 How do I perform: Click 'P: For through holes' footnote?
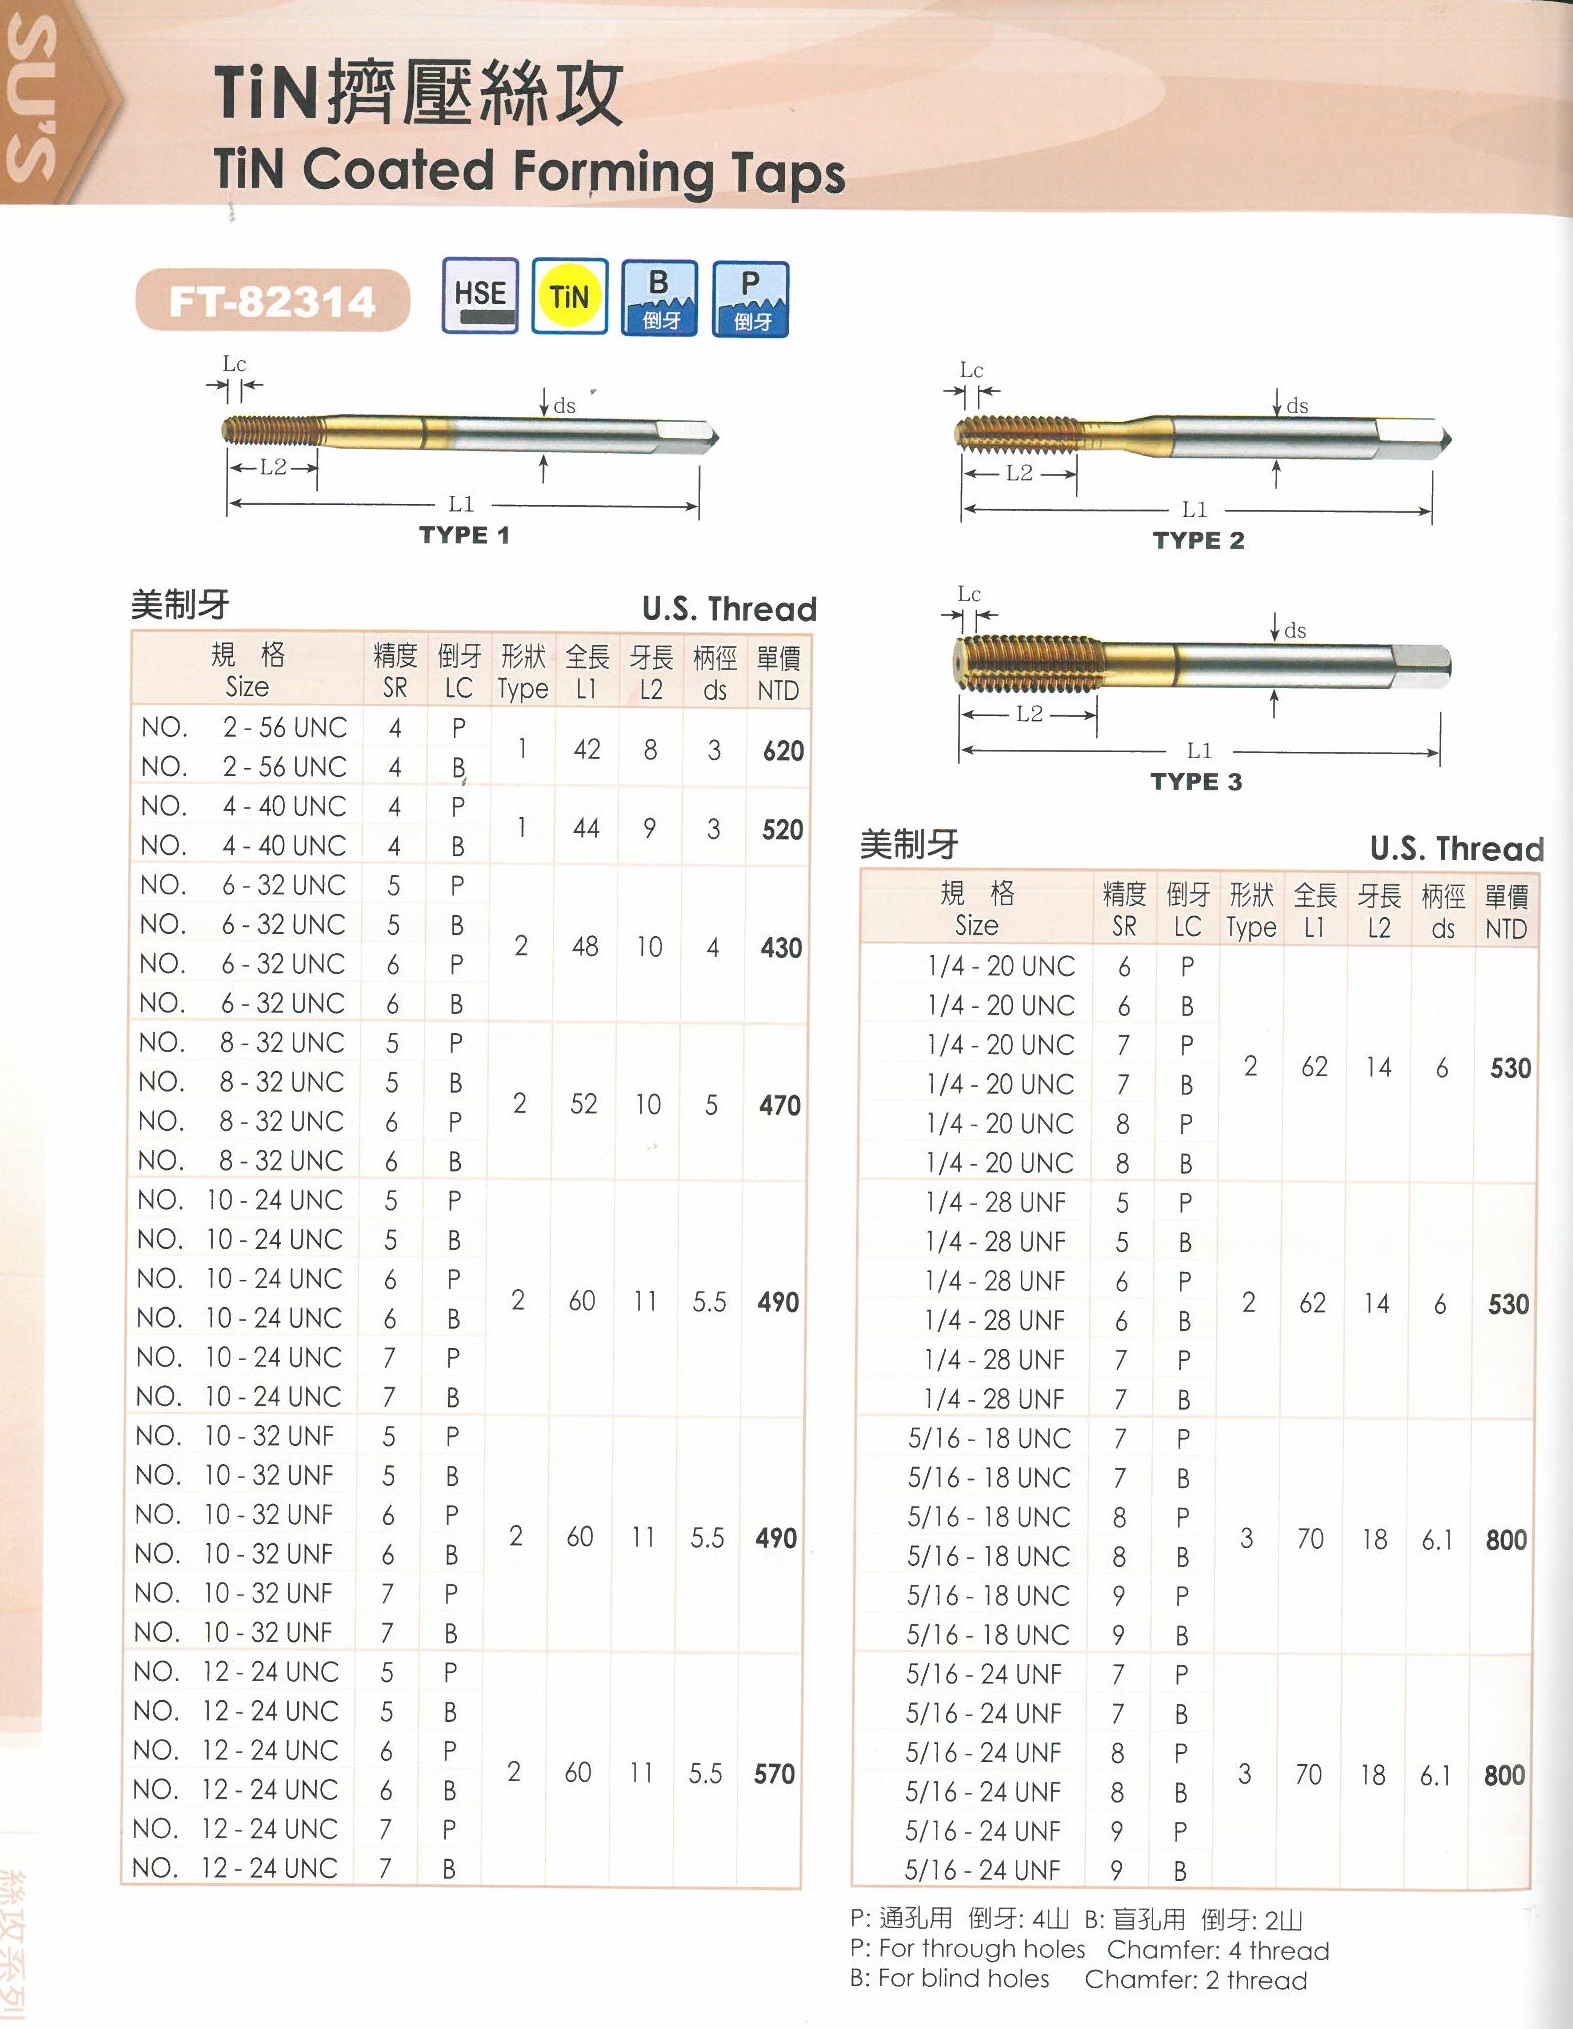(967, 1949)
